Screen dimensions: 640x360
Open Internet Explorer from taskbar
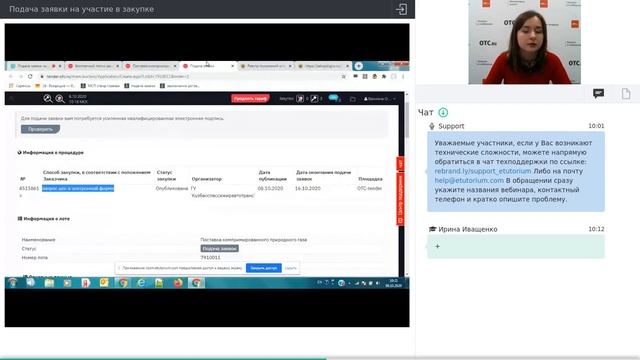tap(141, 282)
